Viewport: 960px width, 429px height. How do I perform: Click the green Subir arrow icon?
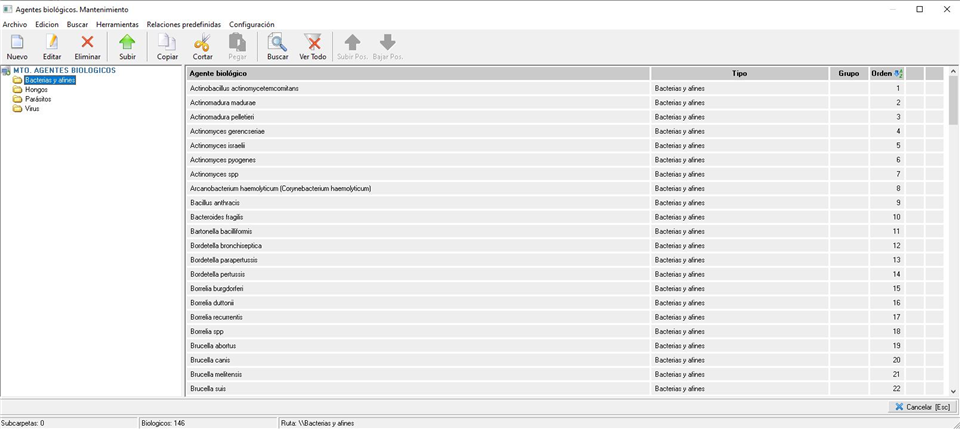127,42
